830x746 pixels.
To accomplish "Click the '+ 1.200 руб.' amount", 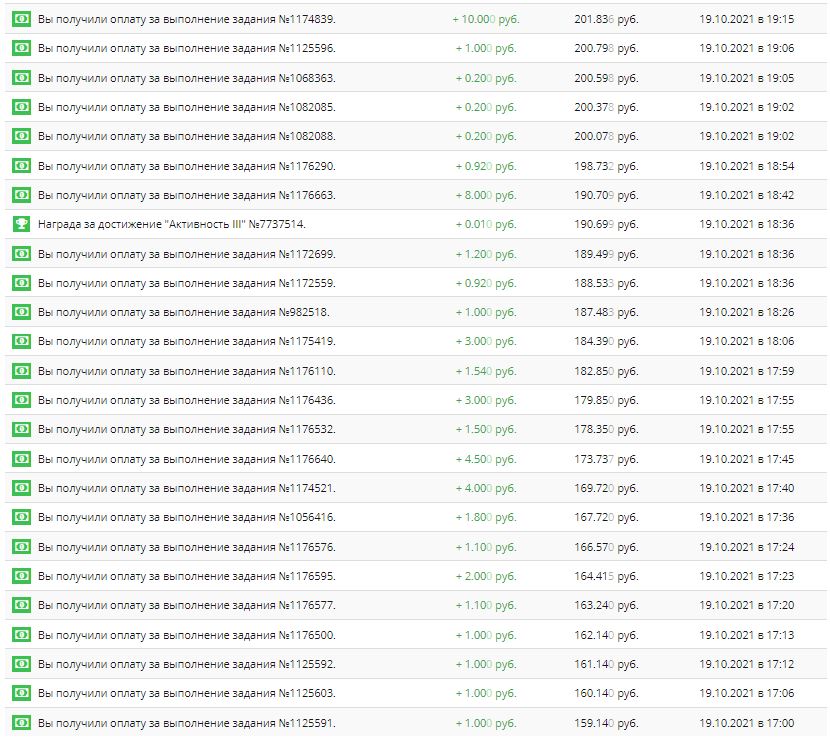I will click(486, 254).
